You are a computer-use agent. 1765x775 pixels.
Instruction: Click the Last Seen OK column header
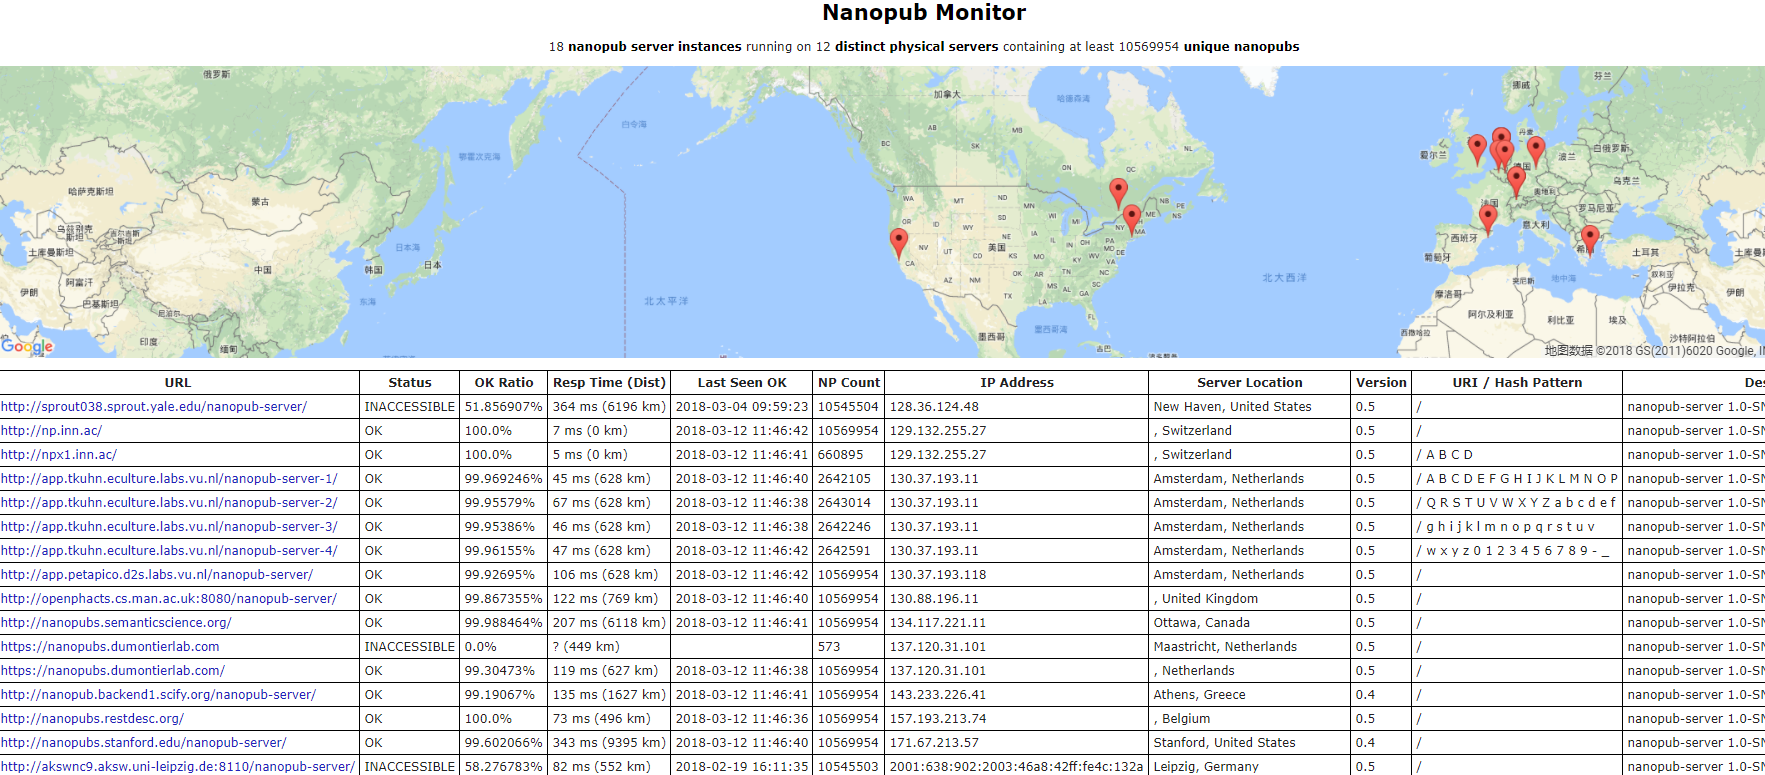pos(742,383)
